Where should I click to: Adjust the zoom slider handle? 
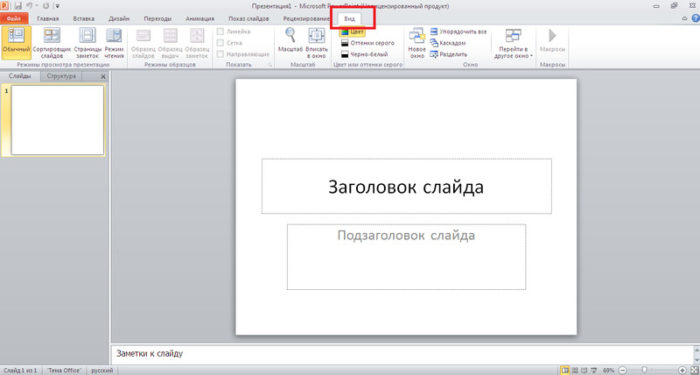[x=645, y=371]
